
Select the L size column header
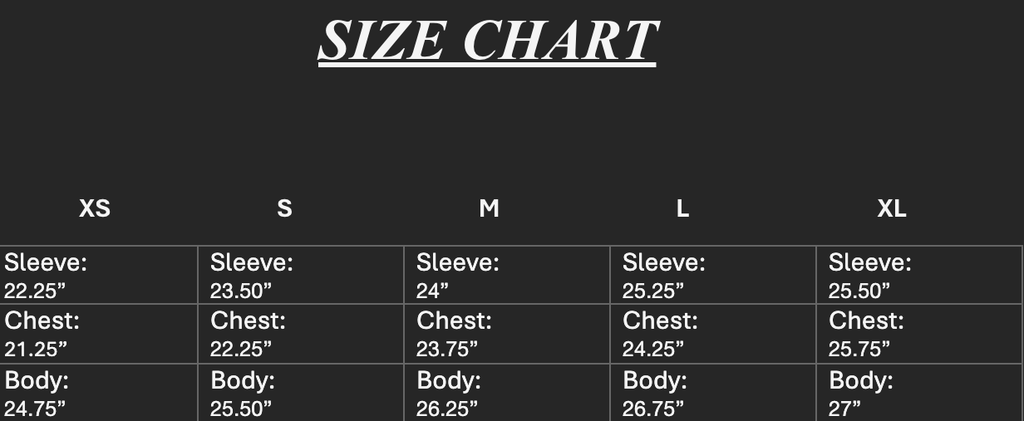coord(682,209)
